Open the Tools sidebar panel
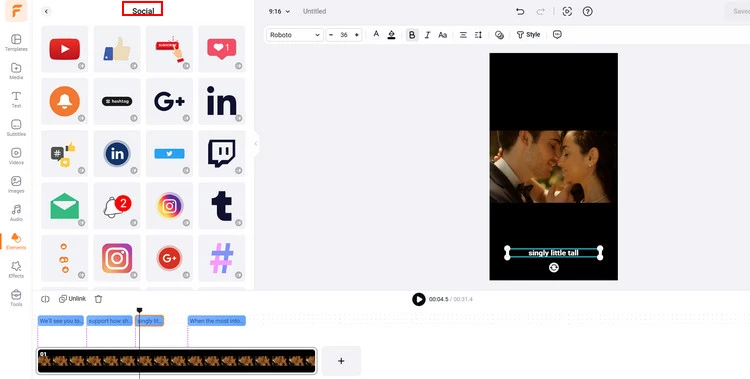 pyautogui.click(x=16, y=298)
